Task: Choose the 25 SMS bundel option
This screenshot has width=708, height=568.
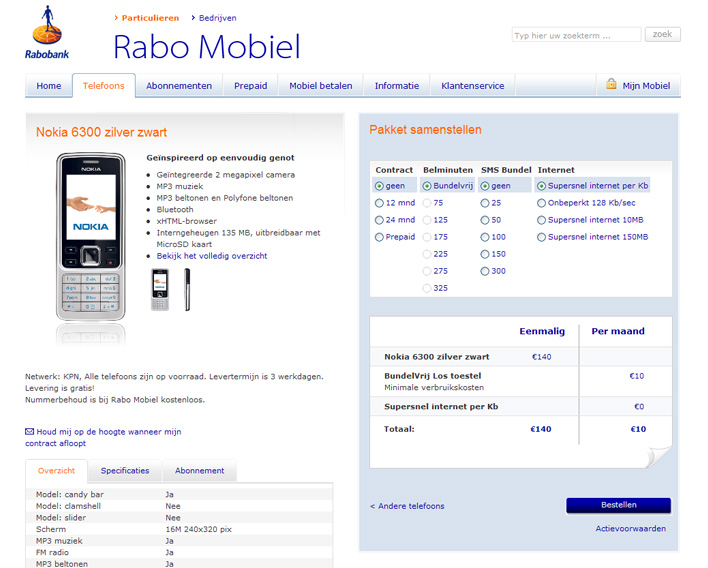Action: [485, 203]
